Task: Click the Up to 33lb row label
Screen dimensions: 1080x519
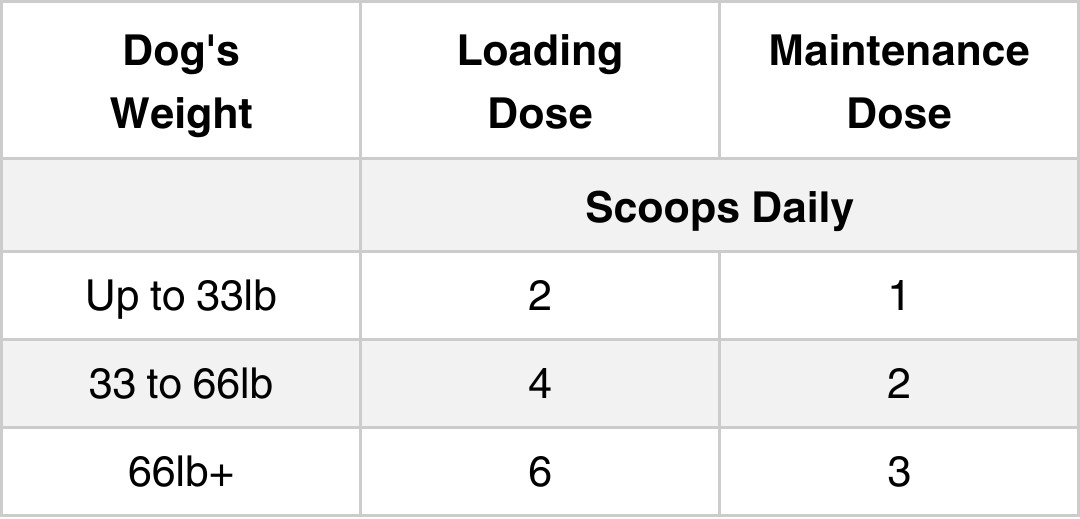Action: pyautogui.click(x=181, y=296)
